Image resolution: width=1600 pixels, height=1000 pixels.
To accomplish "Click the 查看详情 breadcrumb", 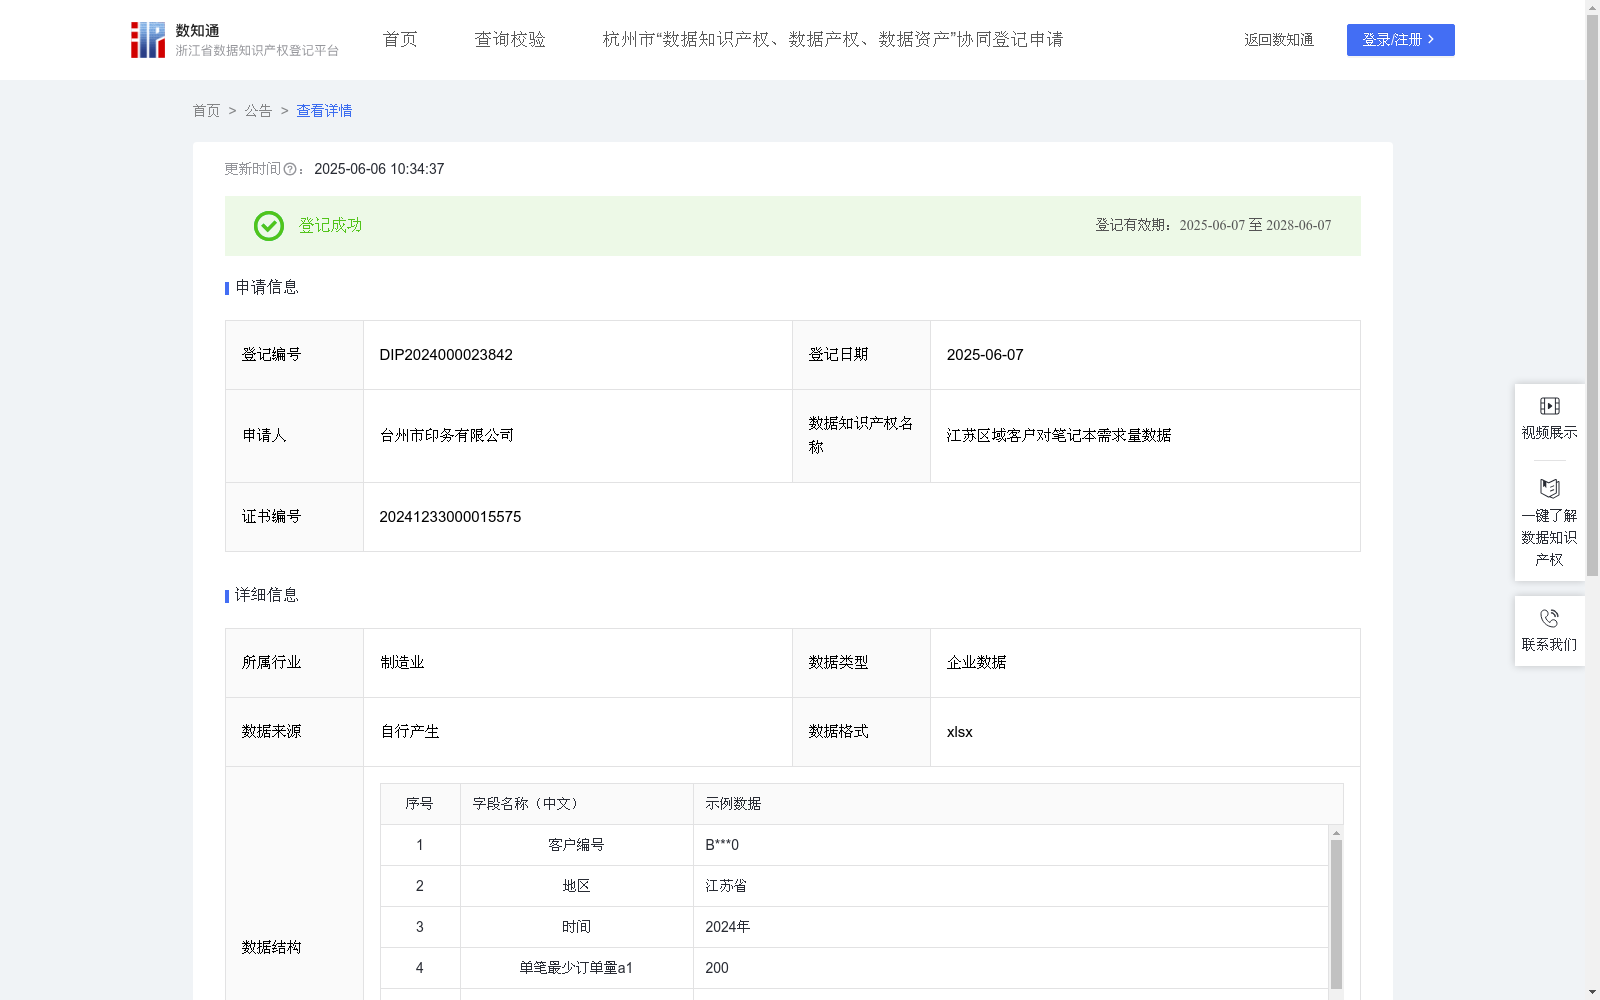I will click(x=324, y=111).
